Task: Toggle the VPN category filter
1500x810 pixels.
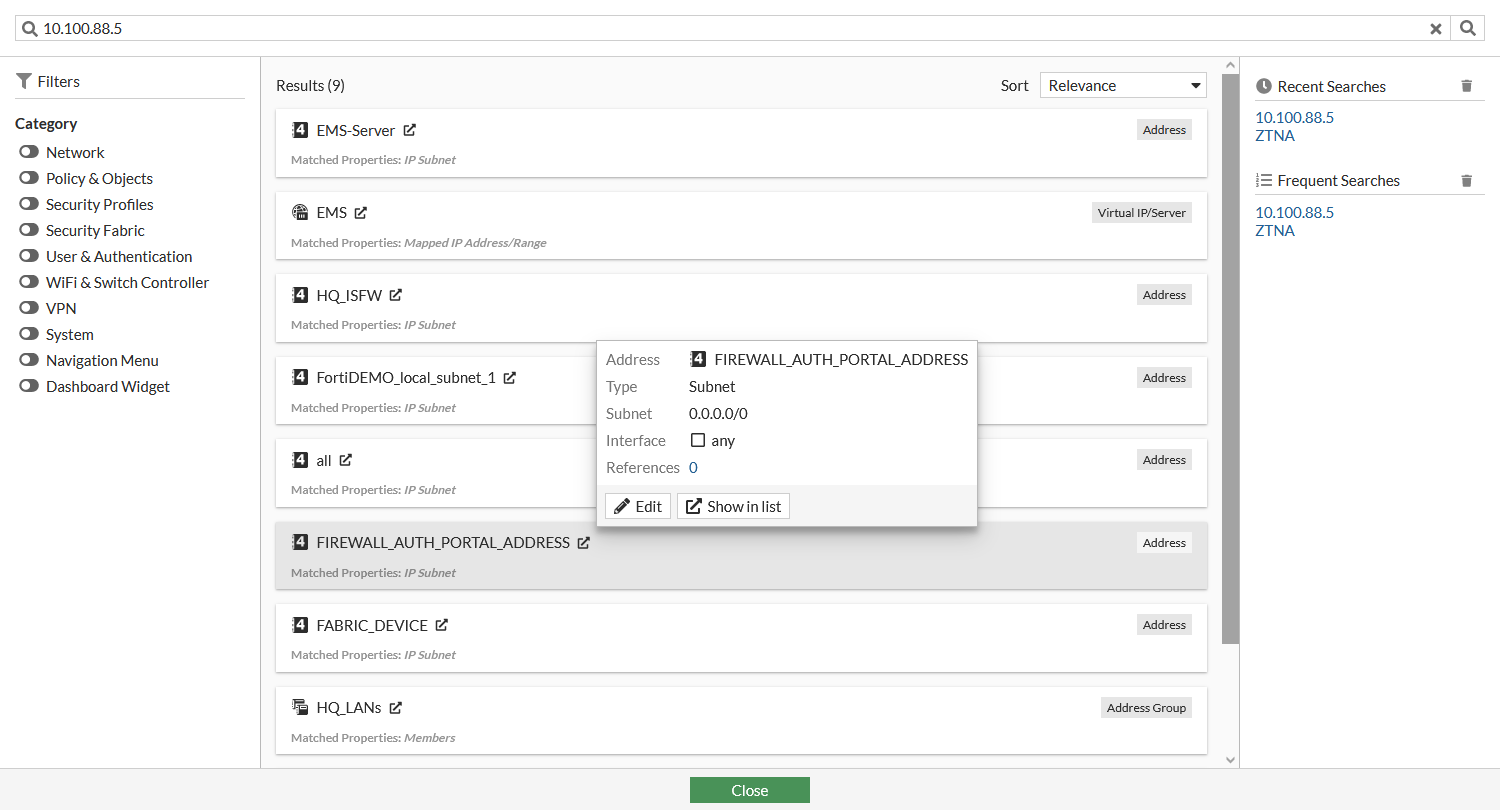Action: coord(29,308)
